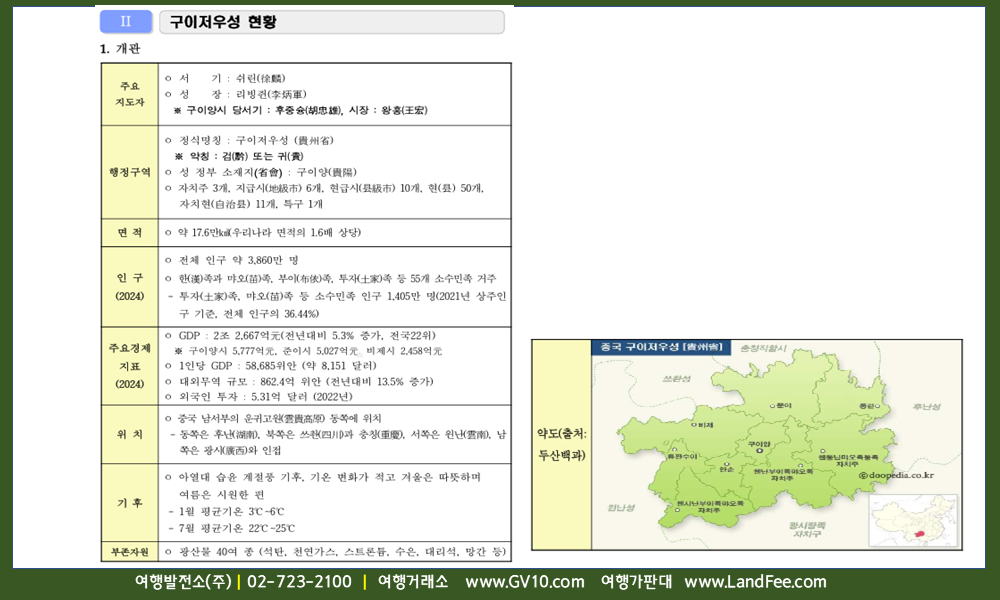The image size is (1000, 600).
Task: Click the 여행가판대 footer text
Action: pyautogui.click(x=636, y=582)
